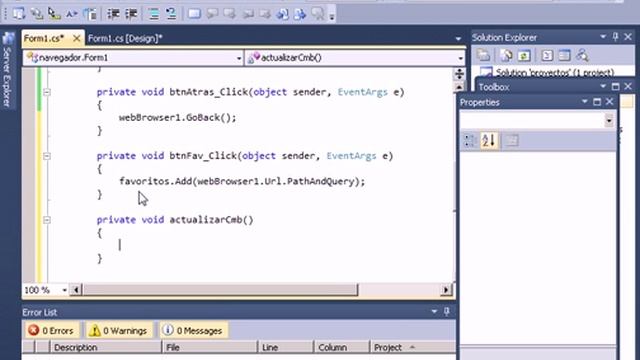Decrease line indent using toolbar icon
This screenshot has height=360, width=640.
pyautogui.click(x=113, y=14)
